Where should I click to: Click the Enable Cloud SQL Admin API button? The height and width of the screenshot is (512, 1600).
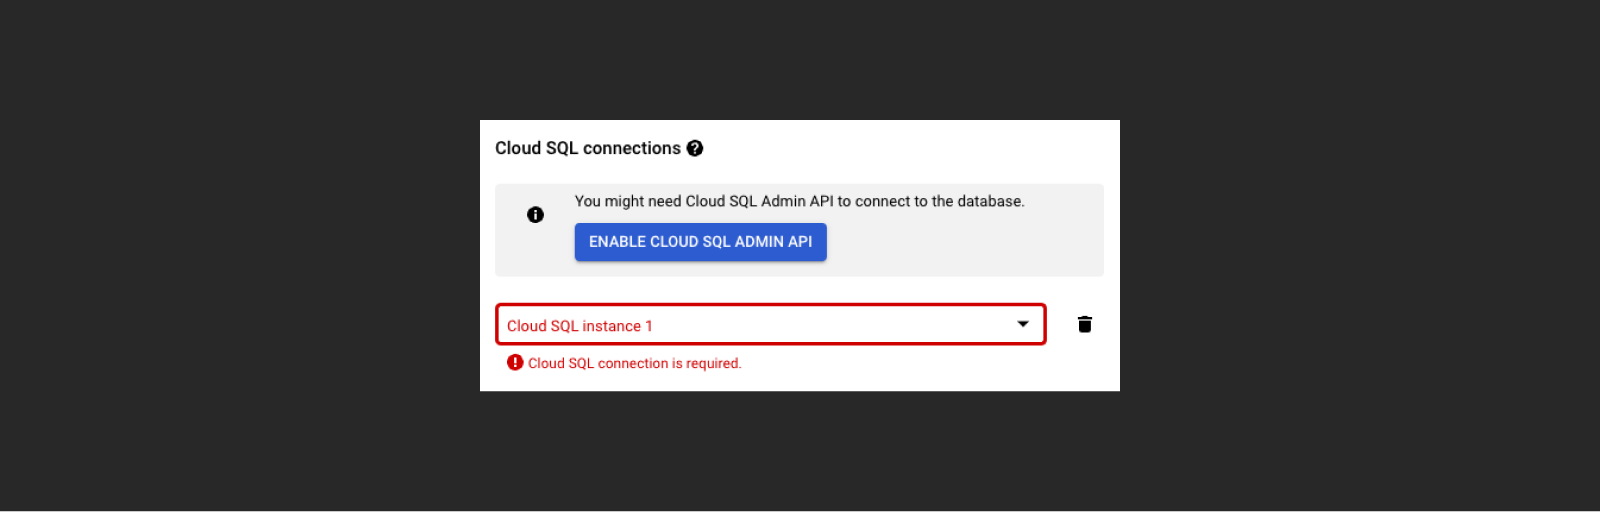pos(700,242)
